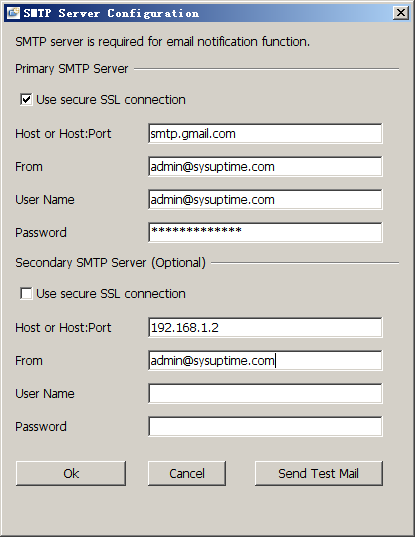The width and height of the screenshot is (415, 537).
Task: Select the empty secondary User Name field
Action: [265, 393]
